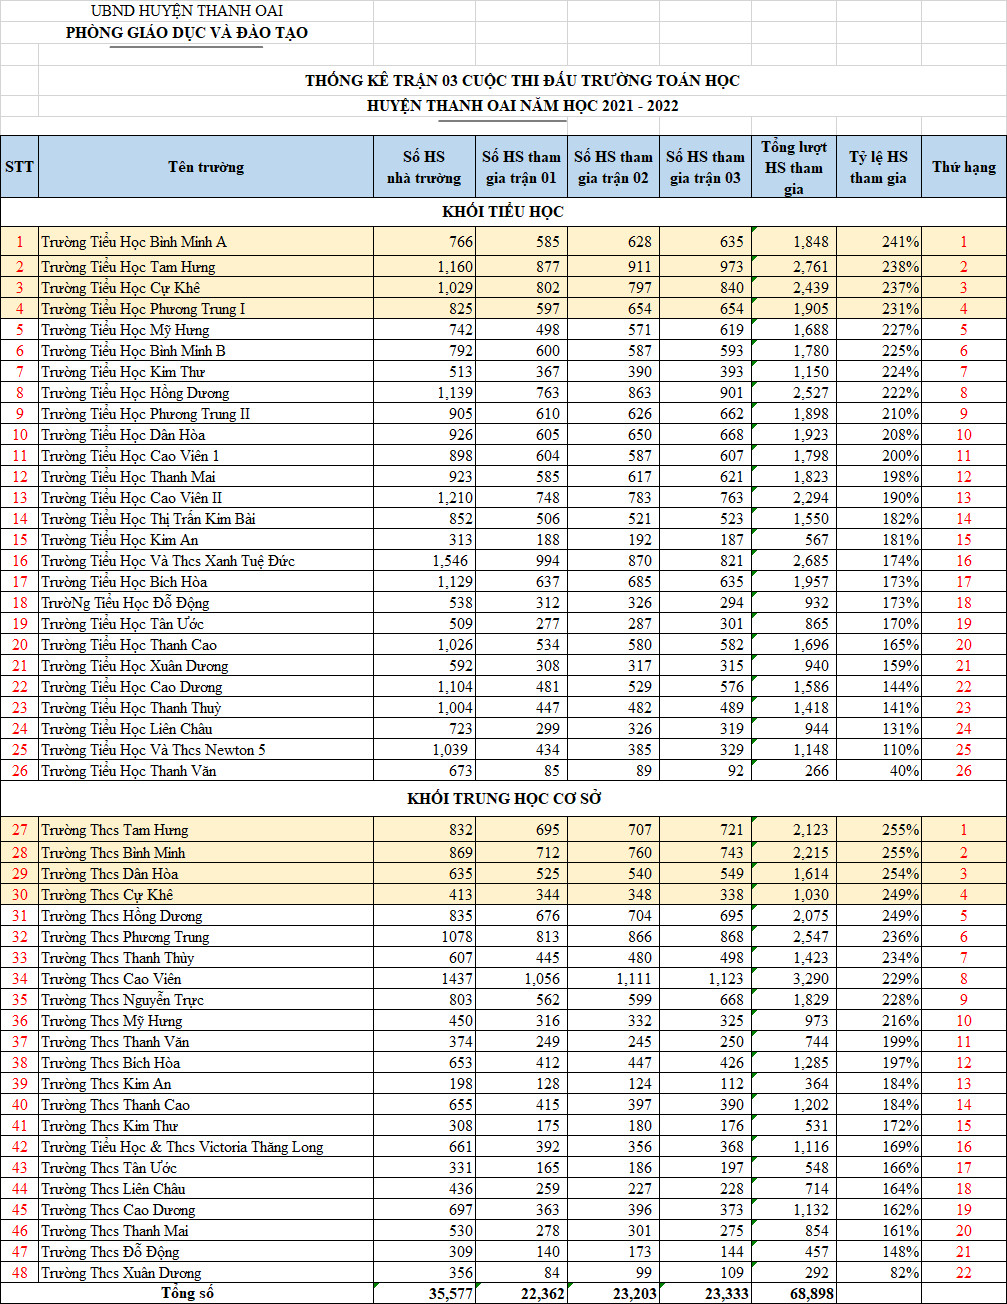Viewport: 1007px width, 1304px height.
Task: Click the 'Tên trường' column header
Action: point(206,167)
